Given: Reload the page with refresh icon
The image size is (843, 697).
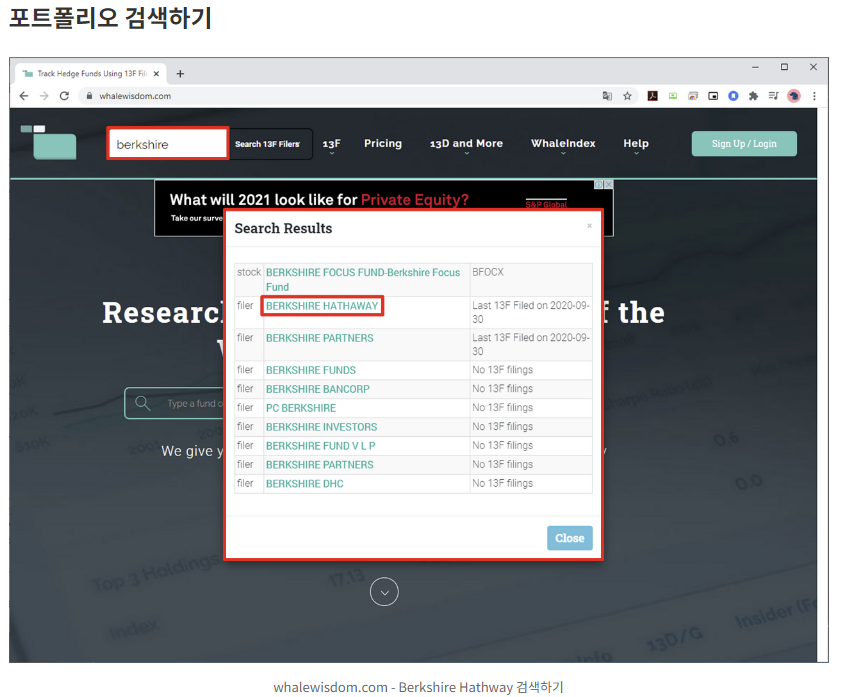Looking at the screenshot, I should click(65, 96).
